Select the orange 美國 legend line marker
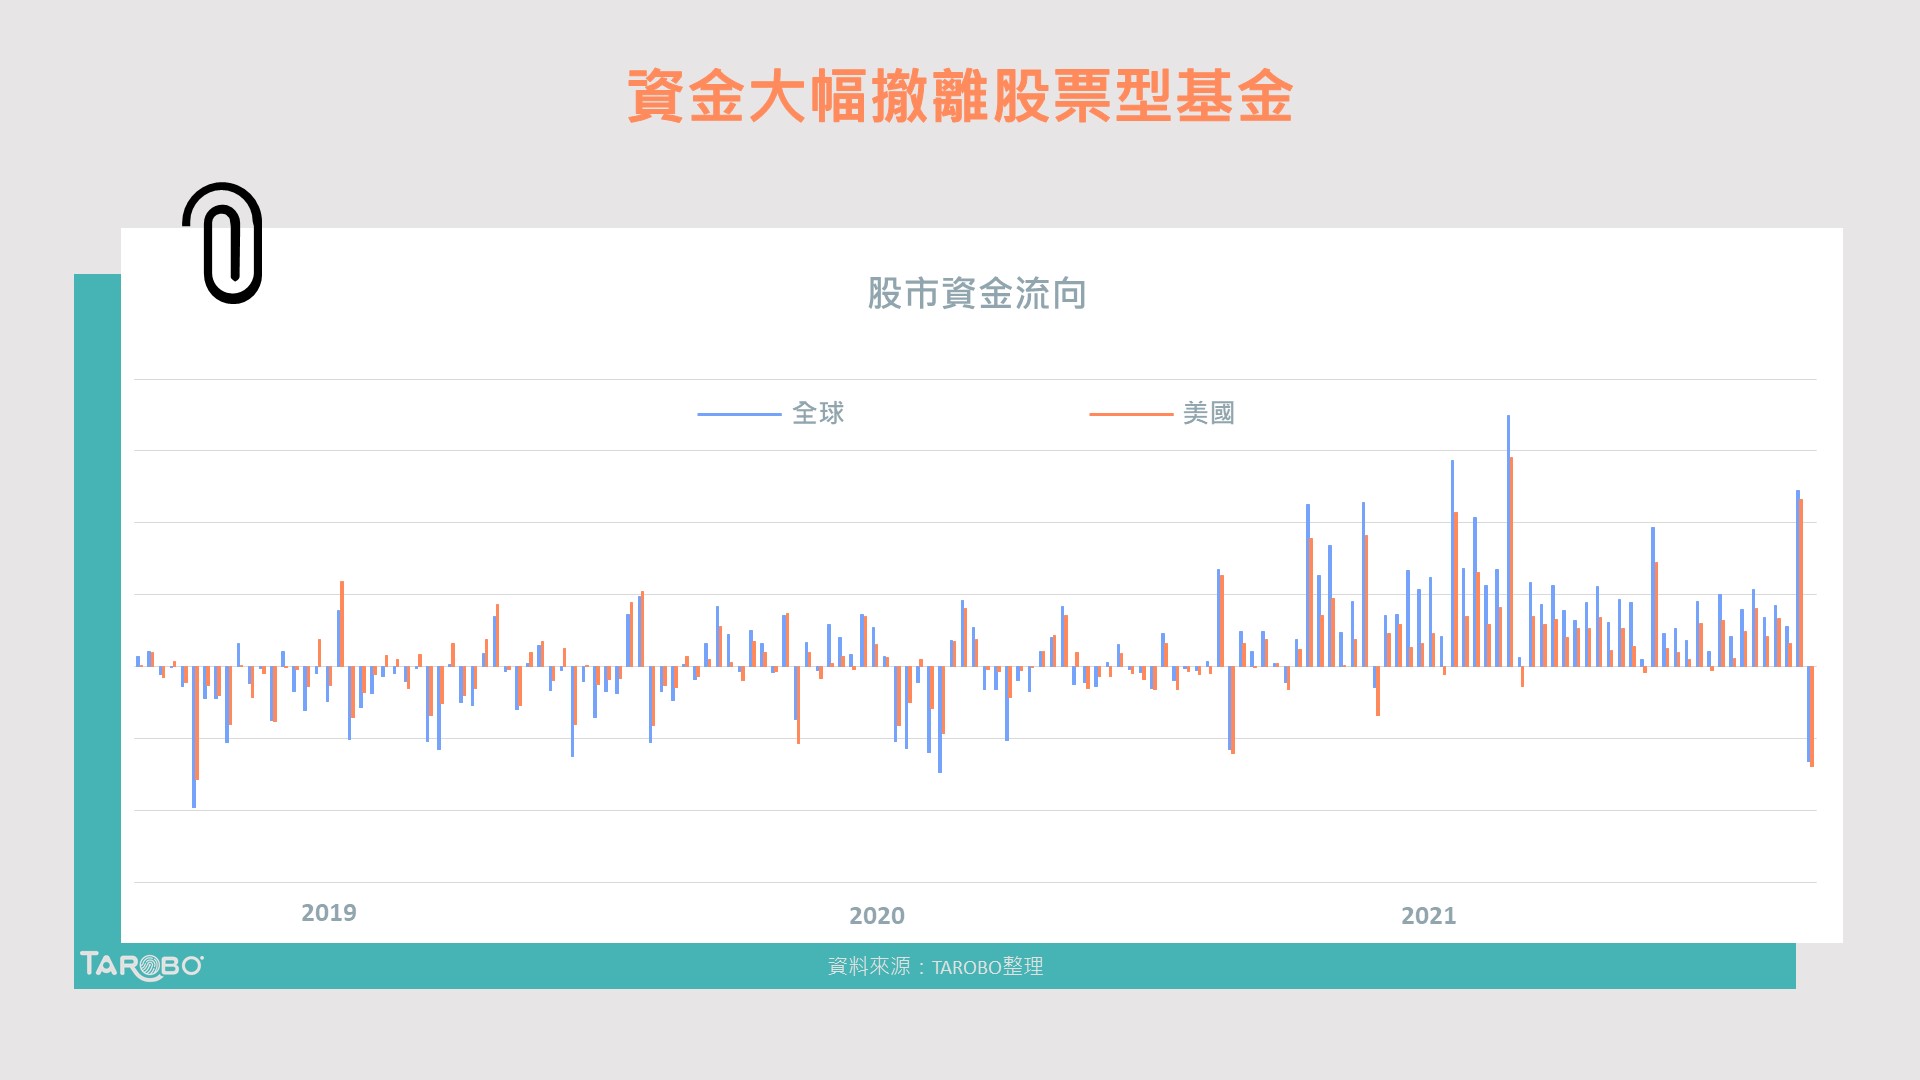Screen dimensions: 1920x1080 click(x=1129, y=413)
